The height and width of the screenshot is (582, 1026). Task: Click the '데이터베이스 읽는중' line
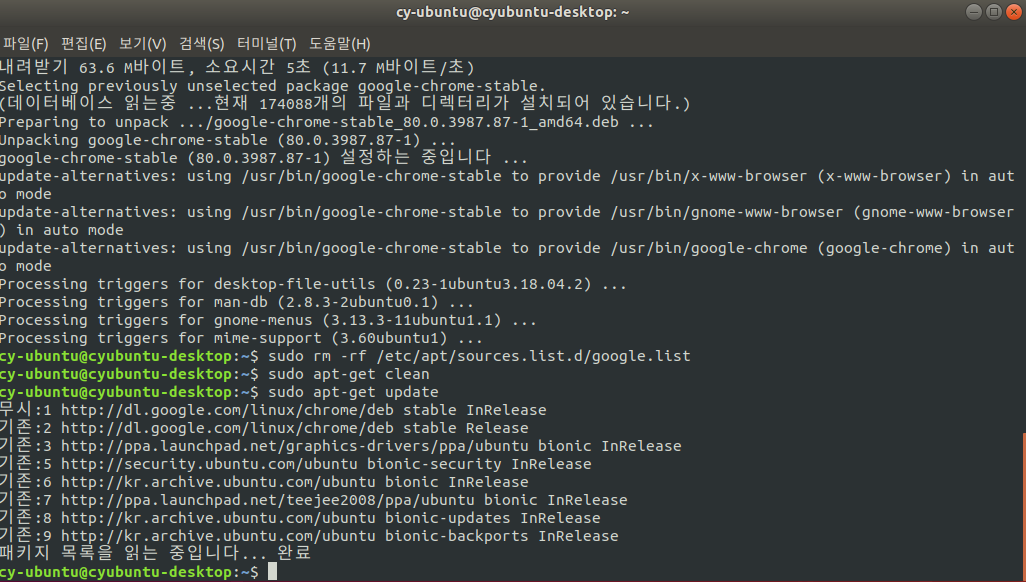point(345,103)
